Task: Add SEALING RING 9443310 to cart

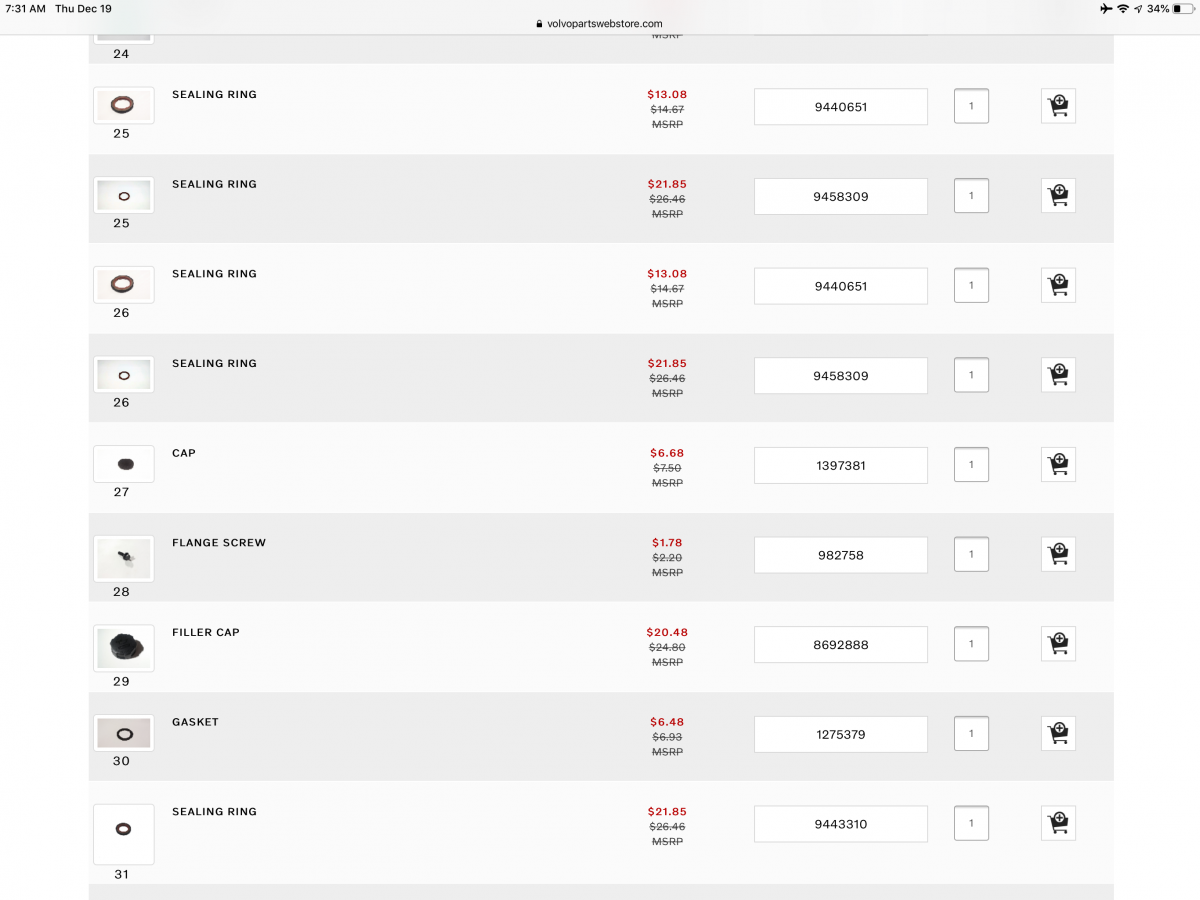Action: tap(1058, 822)
